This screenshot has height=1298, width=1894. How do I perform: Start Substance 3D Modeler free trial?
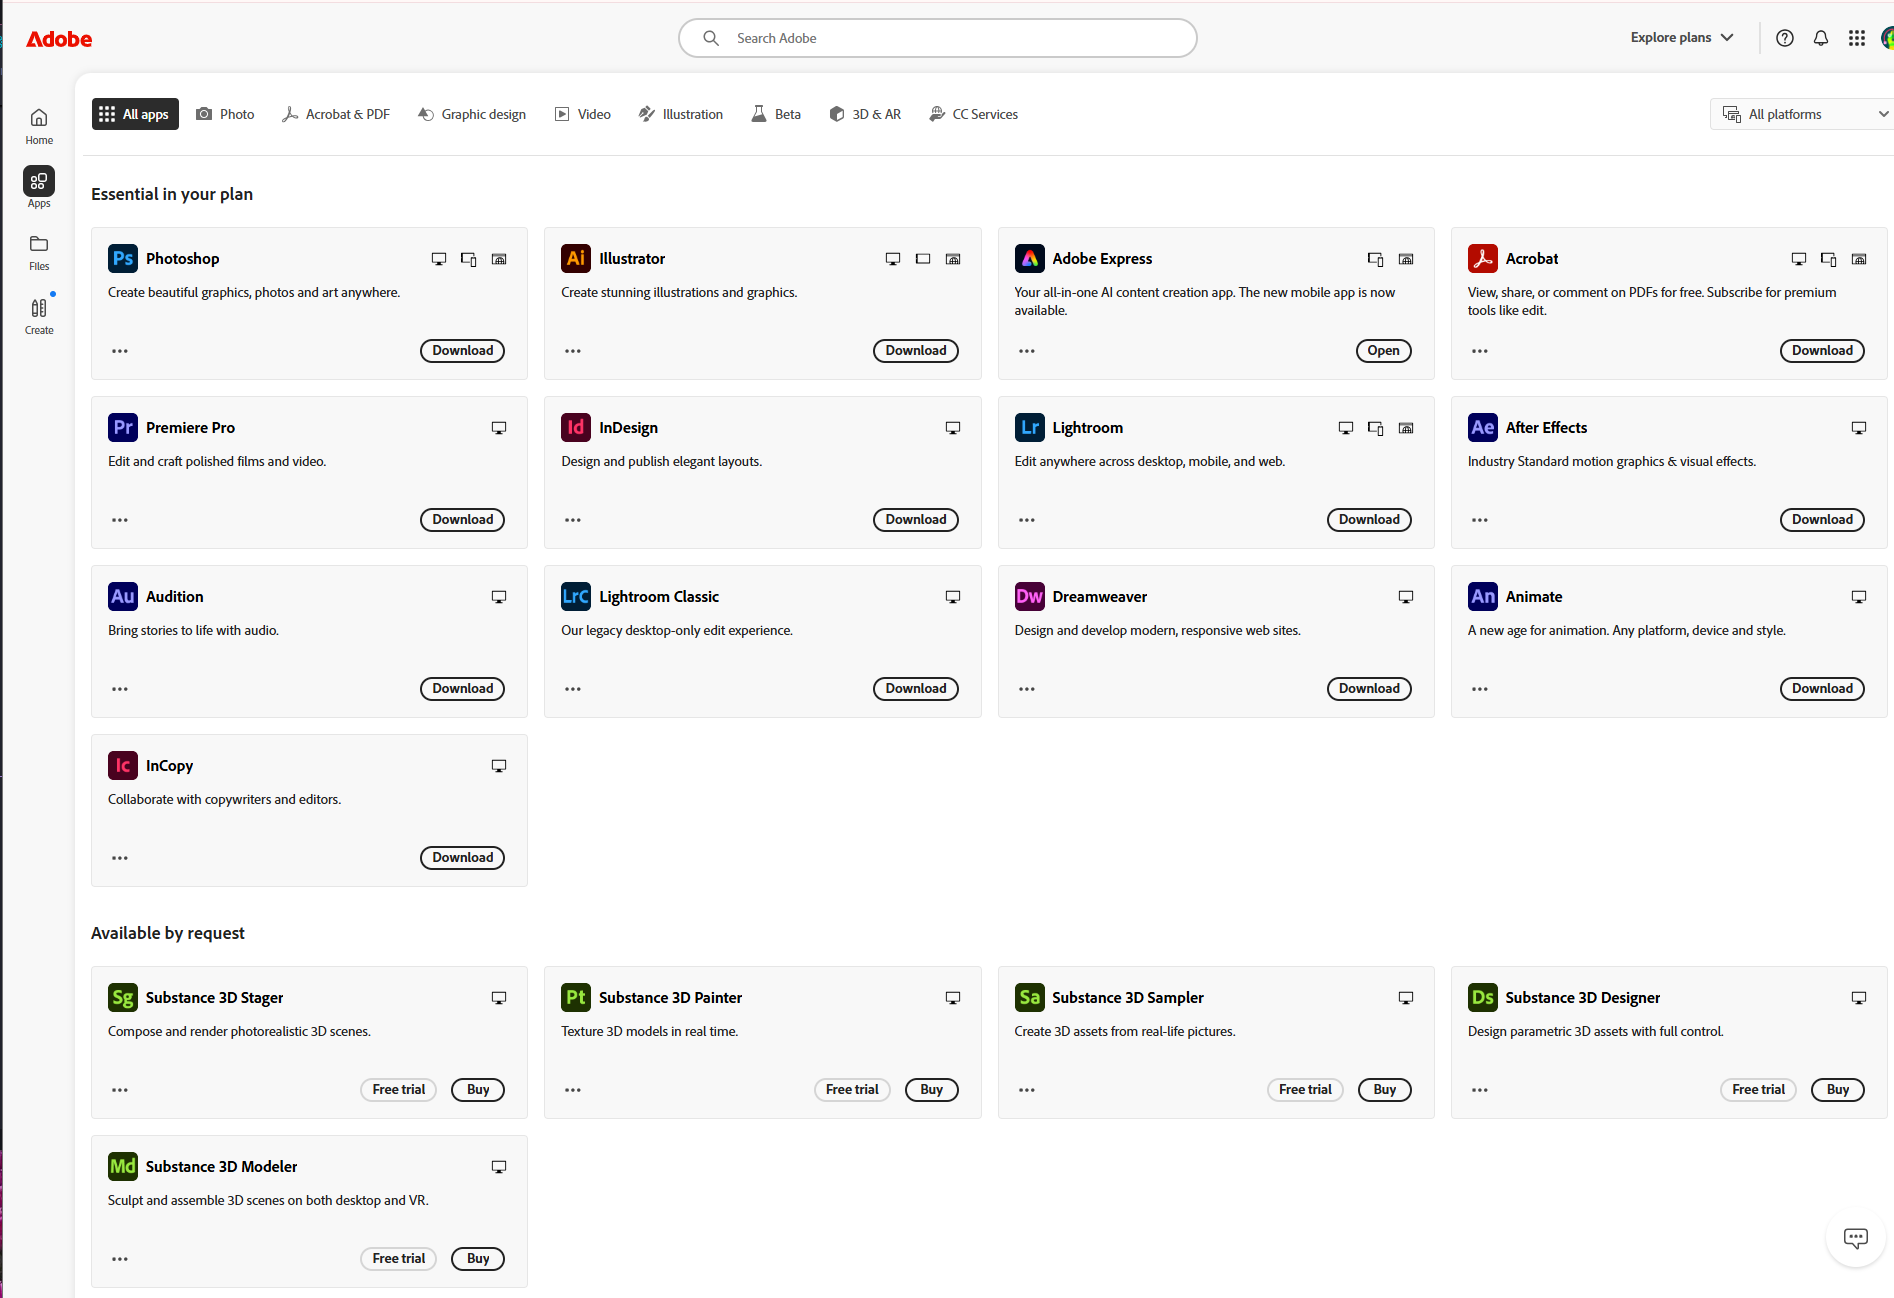(398, 1259)
